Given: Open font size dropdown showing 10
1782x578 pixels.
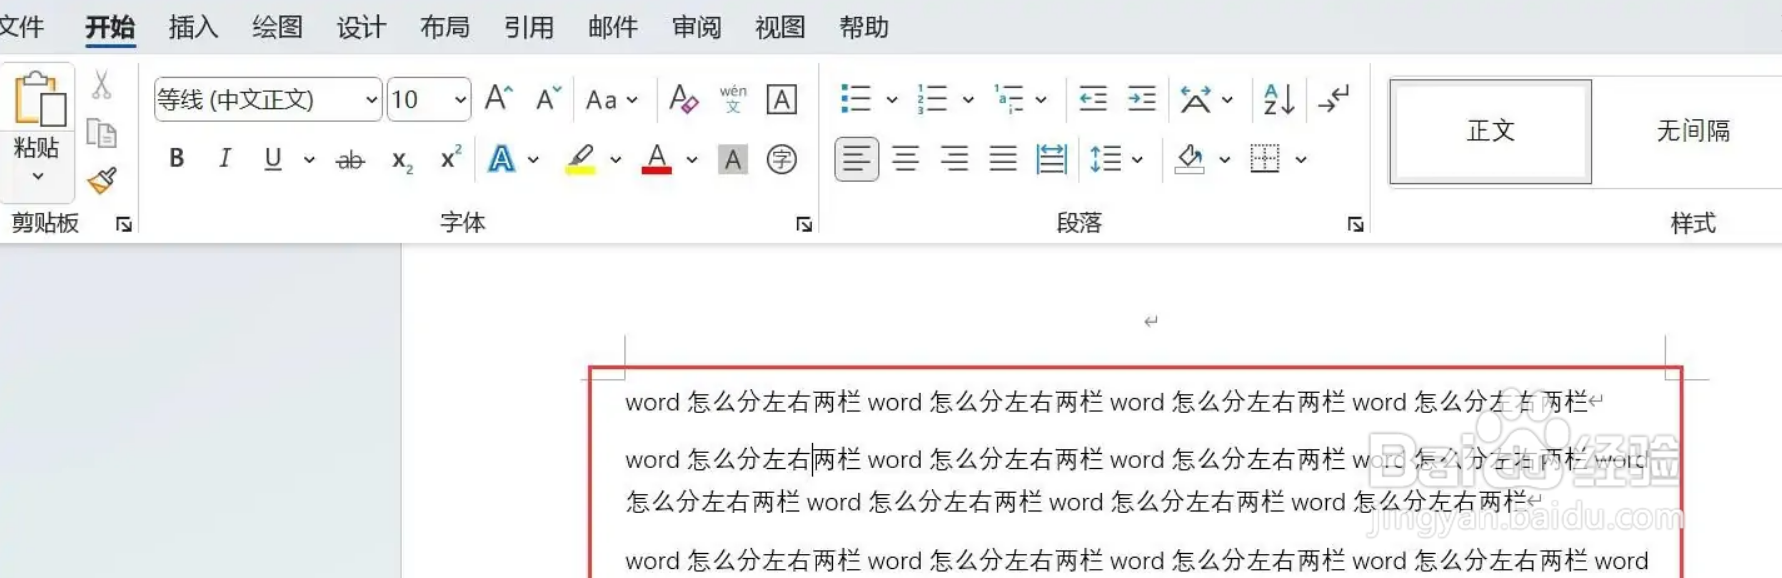Looking at the screenshot, I should 460,100.
